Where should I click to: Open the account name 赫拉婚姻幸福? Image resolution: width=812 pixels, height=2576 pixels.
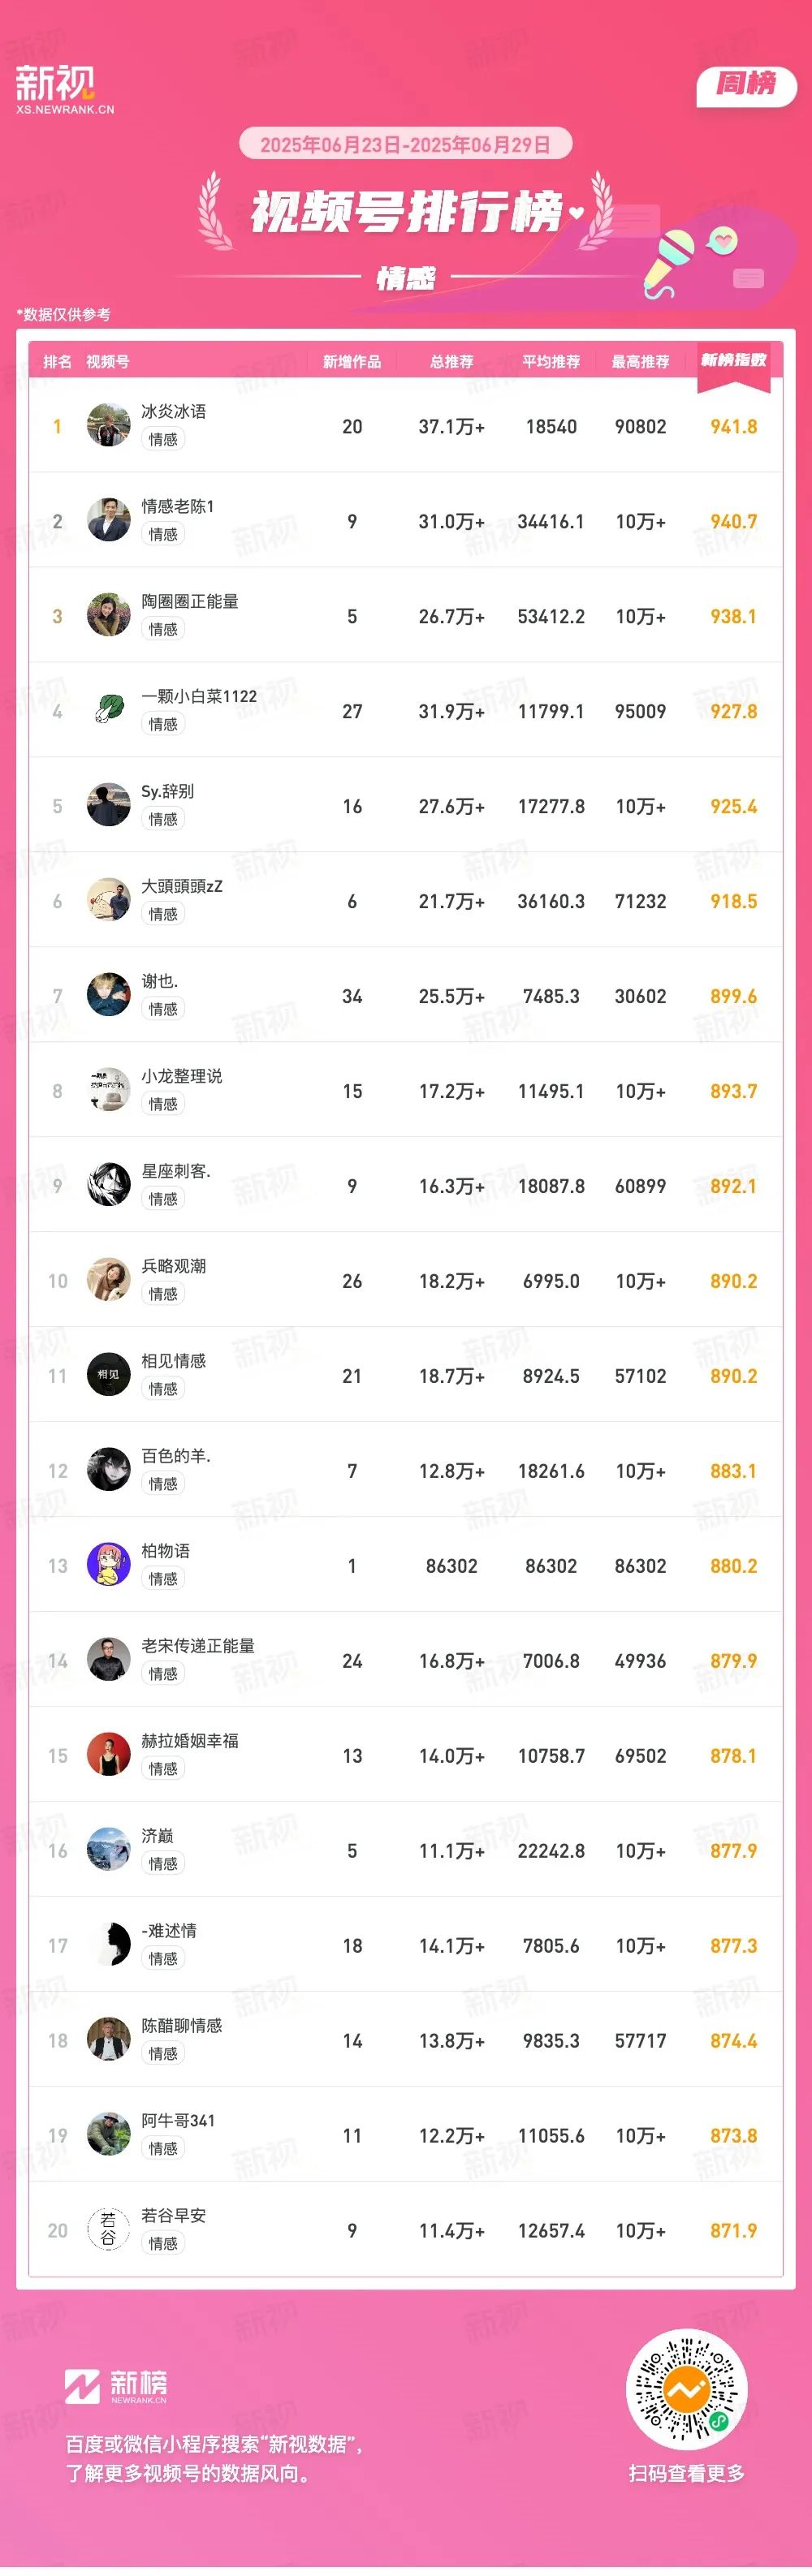click(190, 1741)
